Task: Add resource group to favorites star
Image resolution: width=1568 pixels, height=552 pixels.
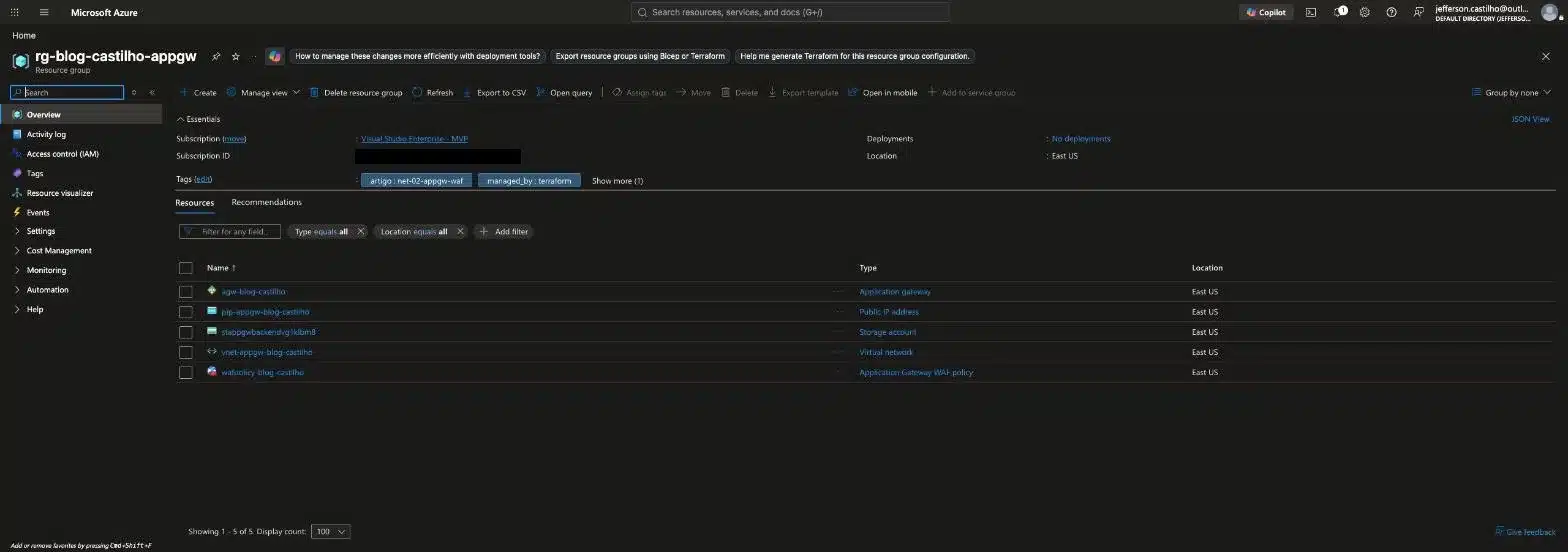Action: tap(236, 56)
